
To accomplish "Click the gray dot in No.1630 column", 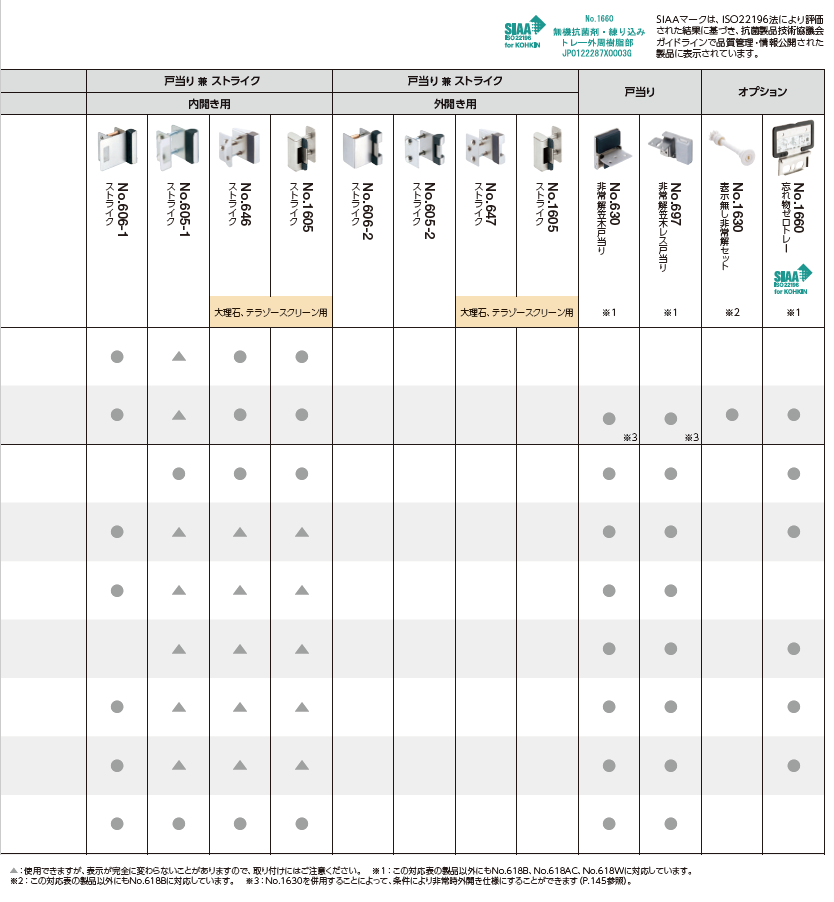I will (x=732, y=415).
